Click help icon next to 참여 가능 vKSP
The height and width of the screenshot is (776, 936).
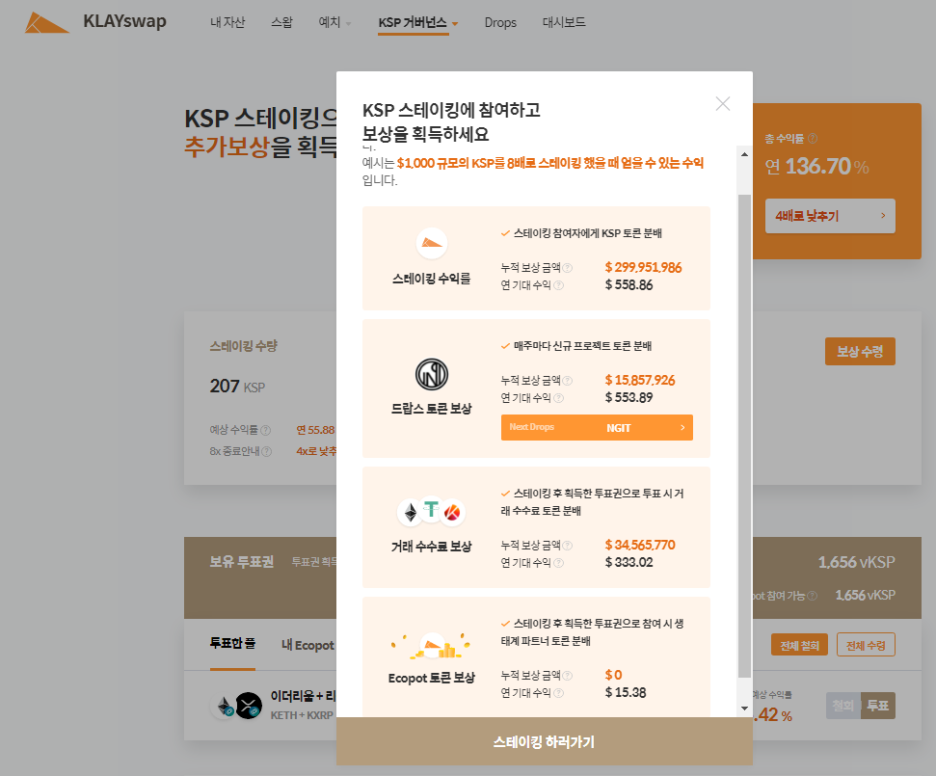click(812, 596)
